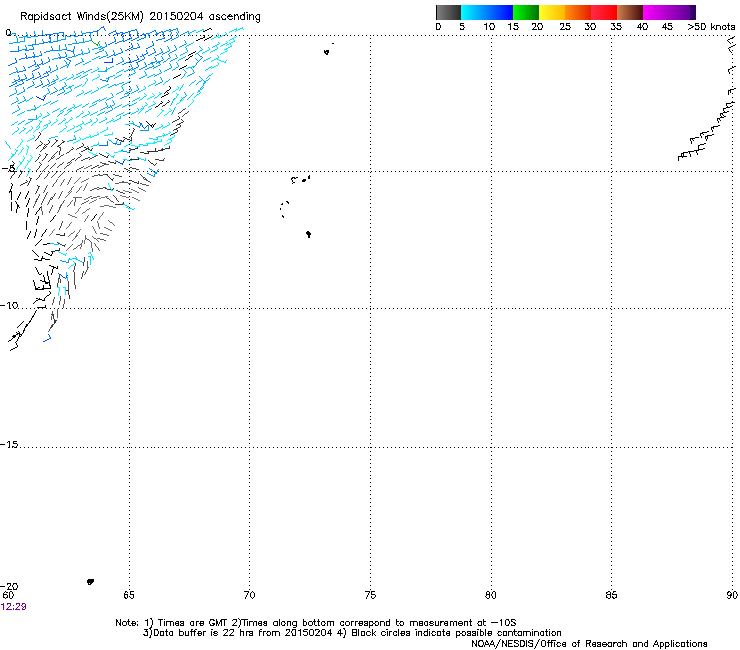Click the gray 0-5 knots color band
This screenshot has width=740, height=650.
click(448, 12)
